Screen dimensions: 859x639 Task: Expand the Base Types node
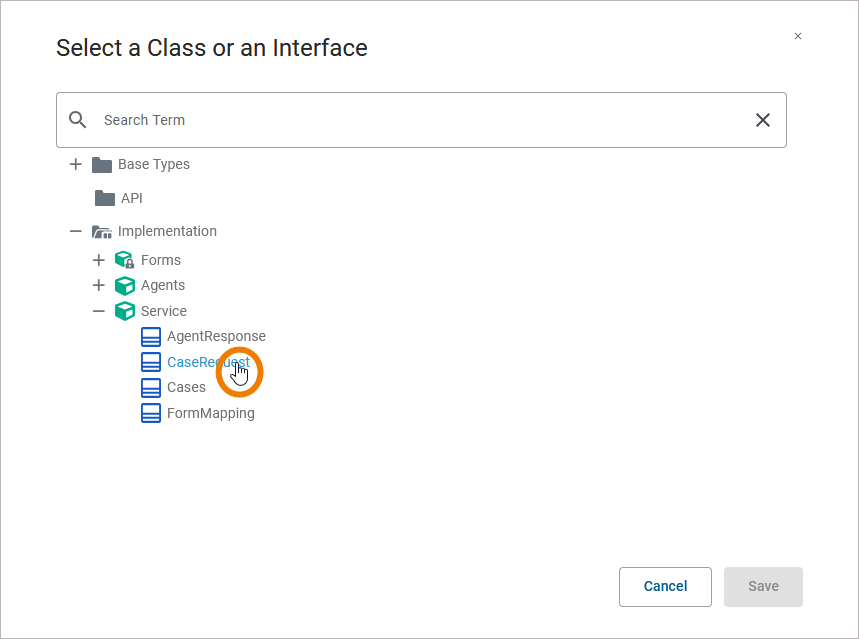(76, 164)
